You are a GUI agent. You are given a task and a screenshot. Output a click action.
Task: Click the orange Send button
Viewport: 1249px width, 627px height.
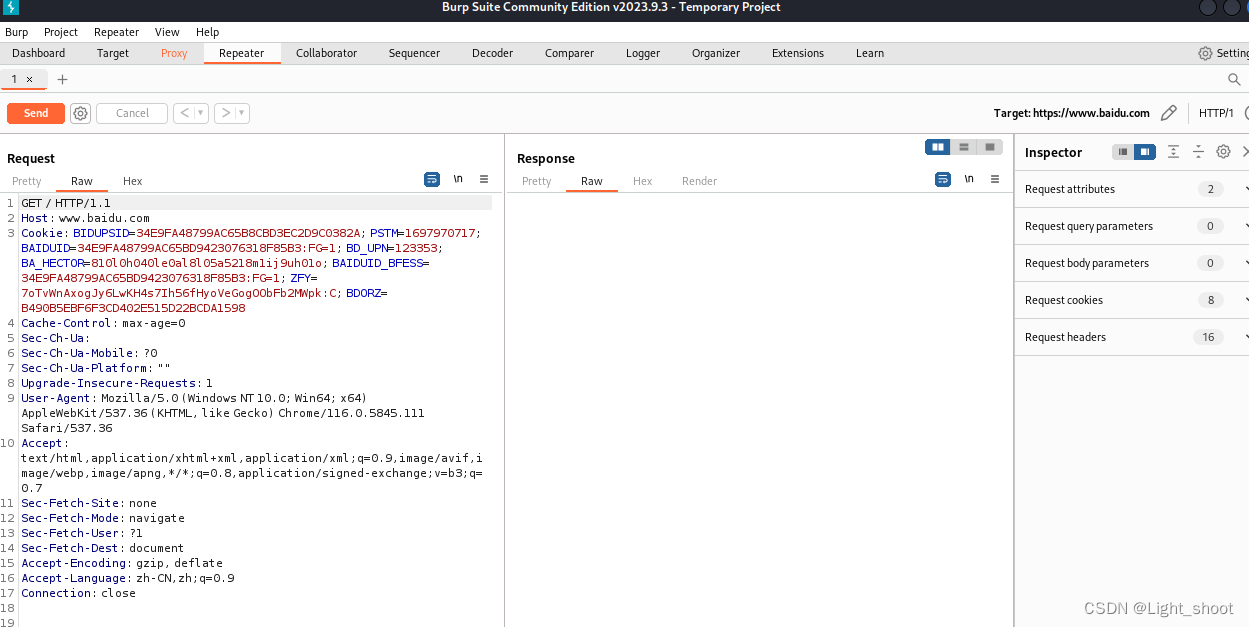[x=36, y=113]
